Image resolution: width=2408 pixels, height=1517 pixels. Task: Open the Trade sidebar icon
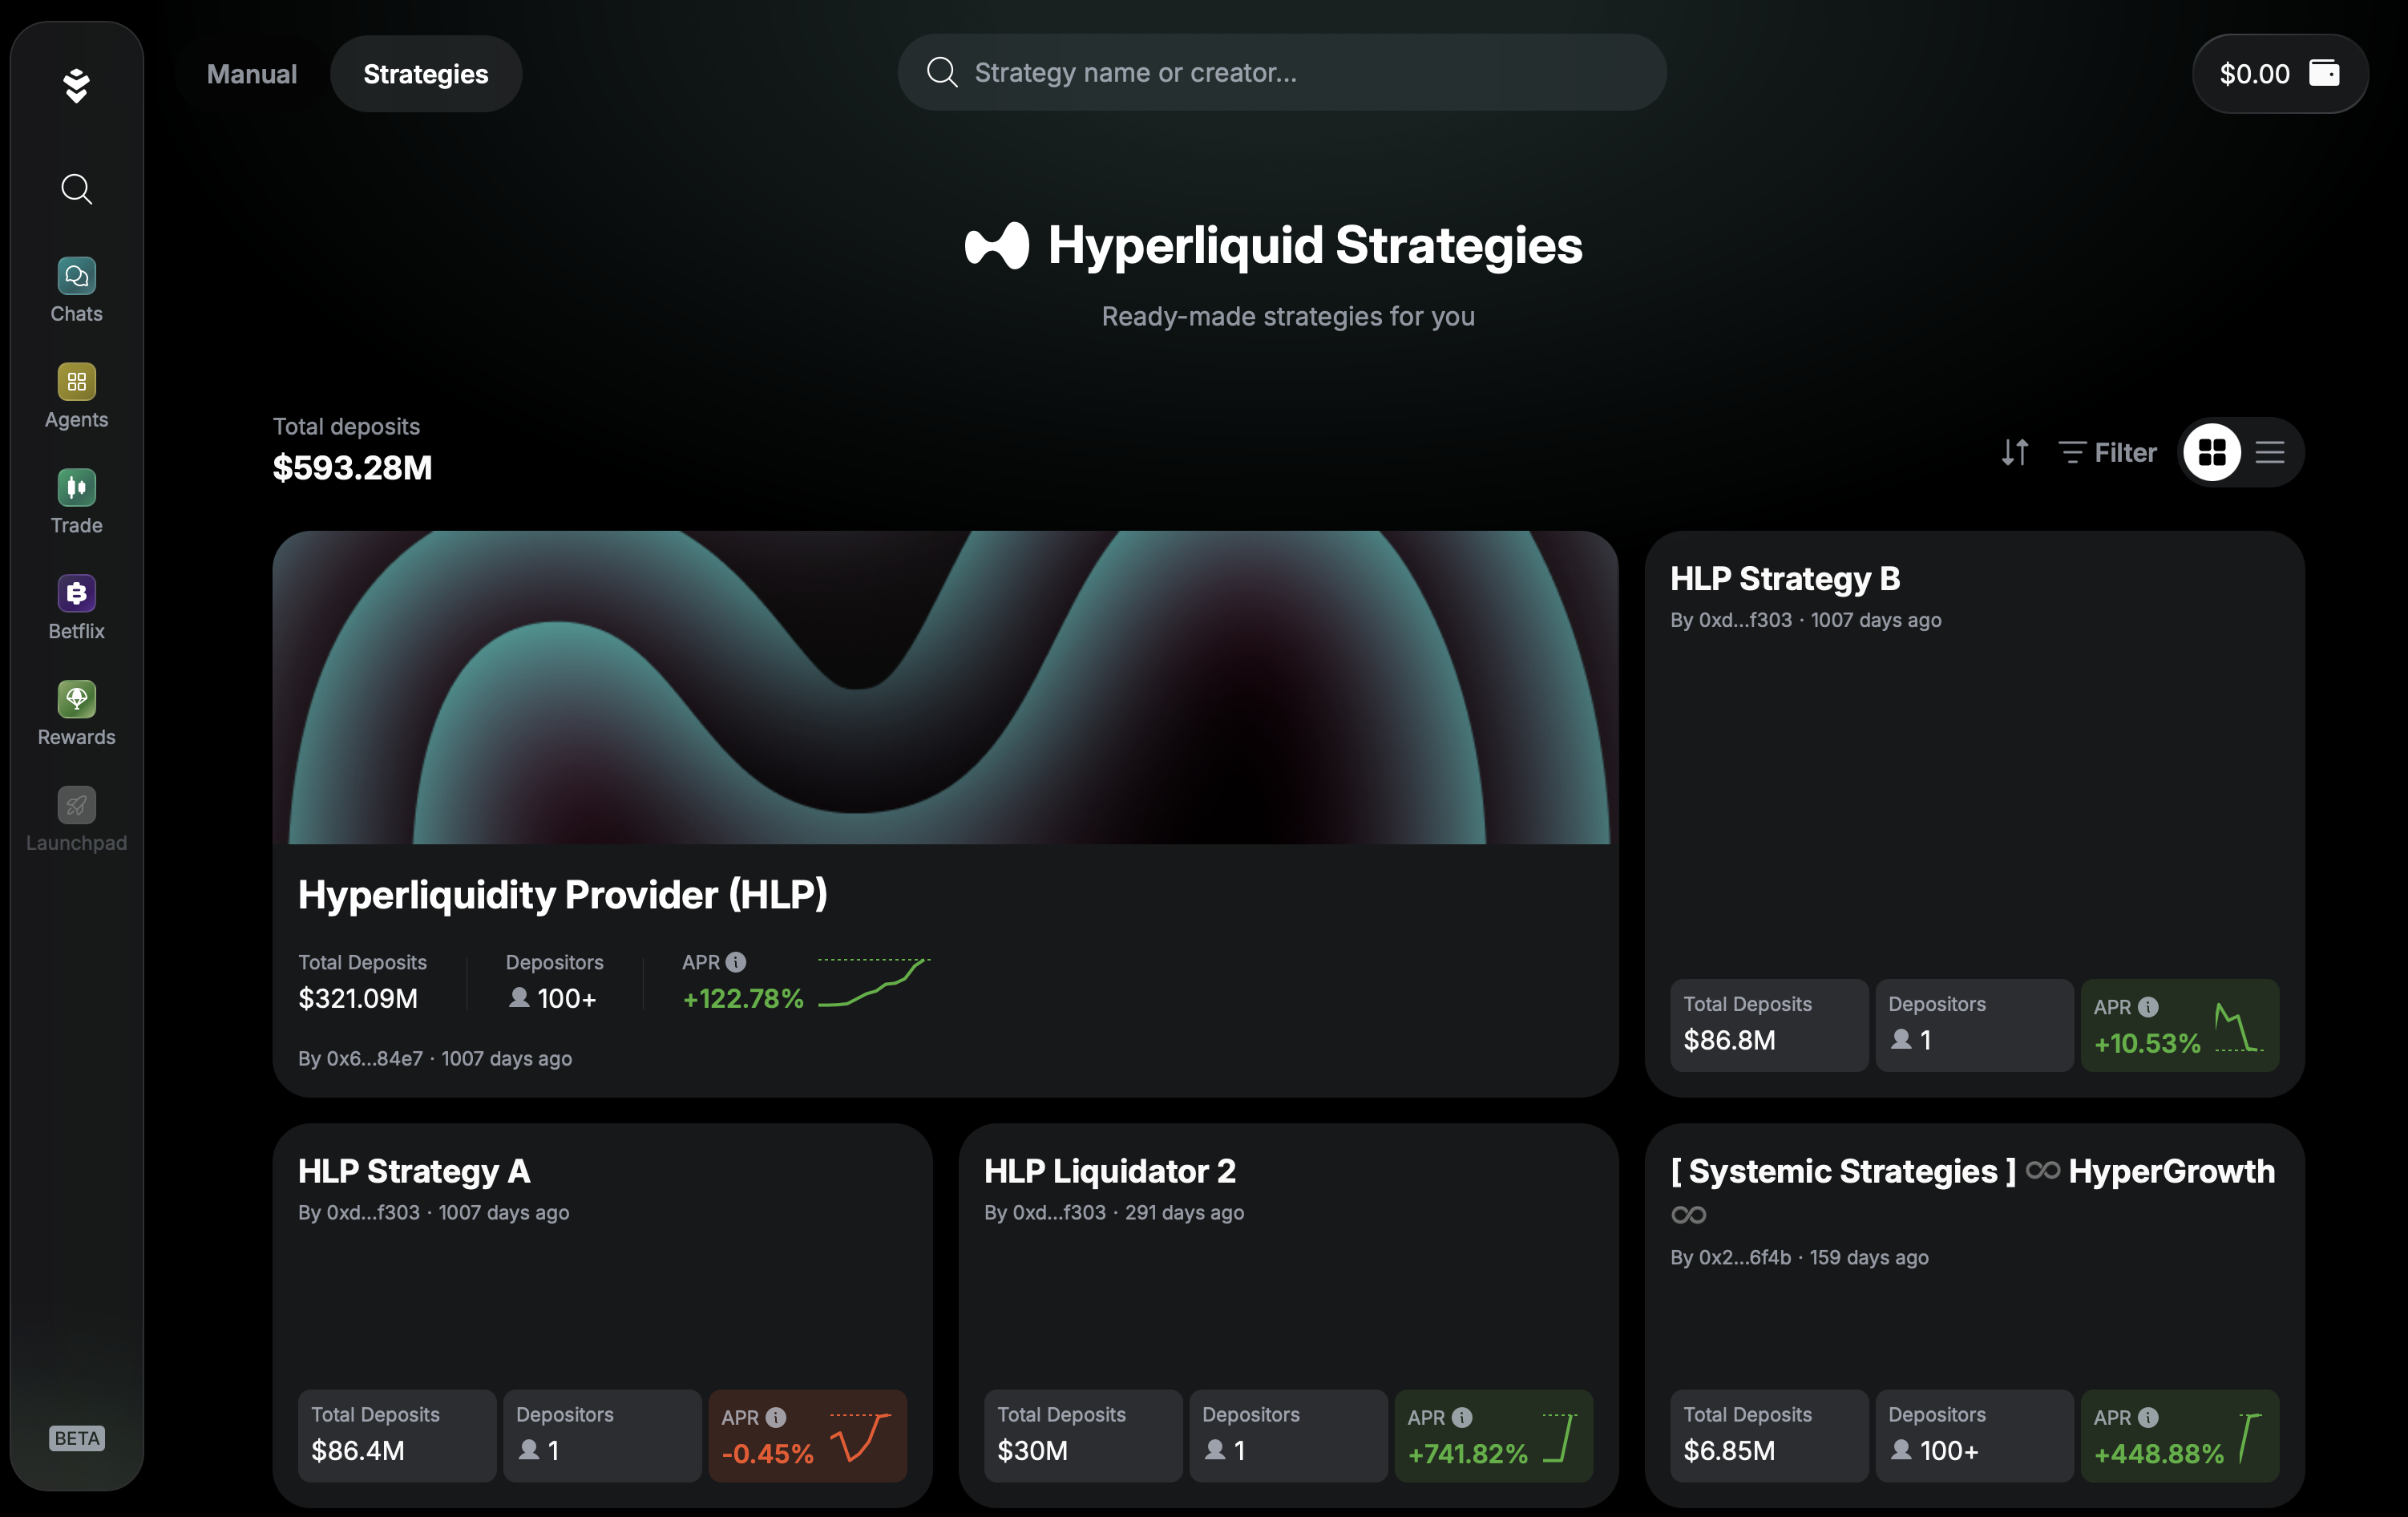click(76, 488)
